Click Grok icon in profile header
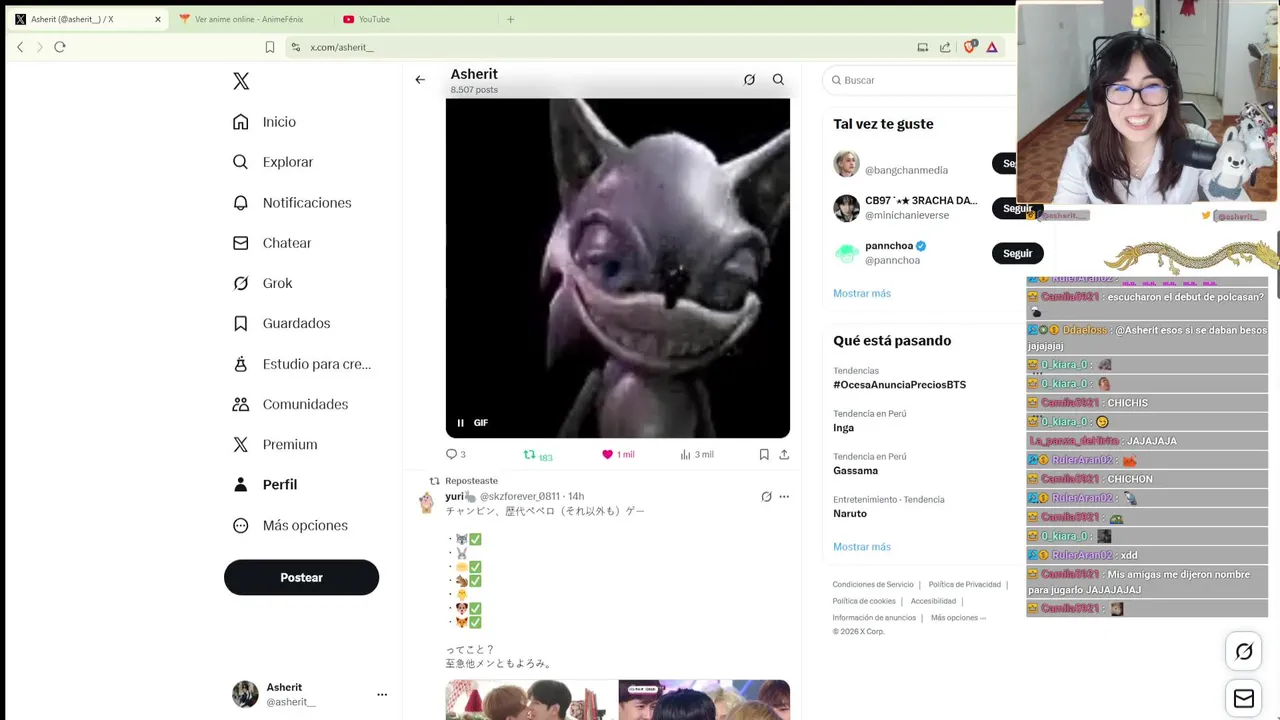The height and width of the screenshot is (720, 1280). (x=749, y=80)
